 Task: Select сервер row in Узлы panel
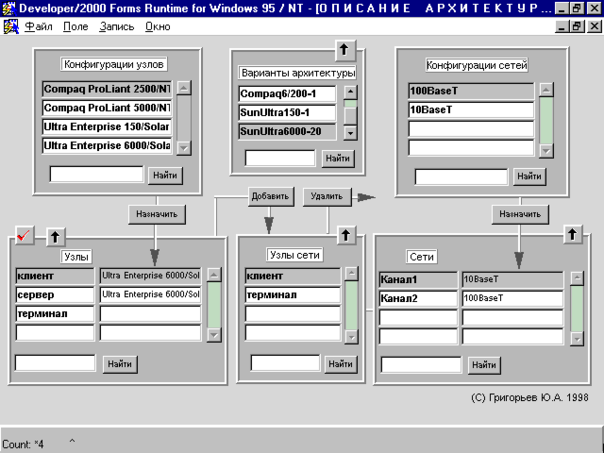point(55,295)
